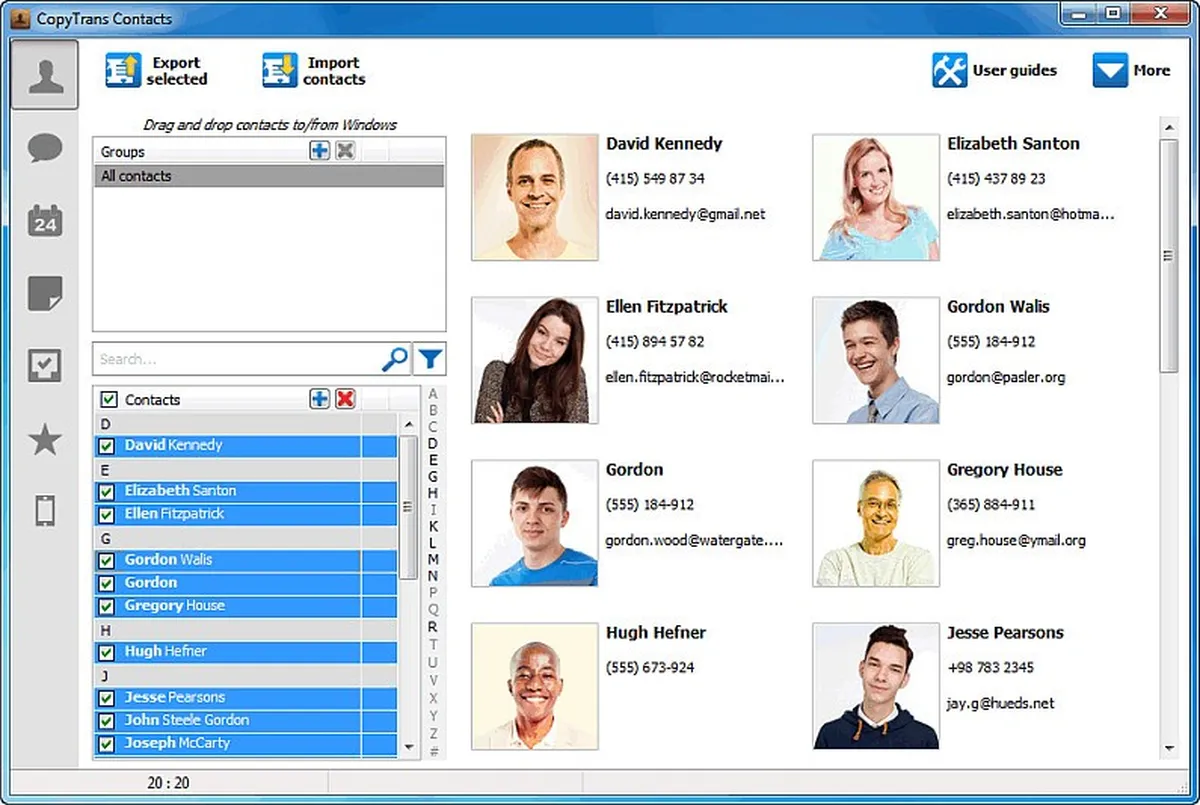Screen dimensions: 1200x805
Task: Jump to letter K in alphabet index
Action: click(x=433, y=526)
